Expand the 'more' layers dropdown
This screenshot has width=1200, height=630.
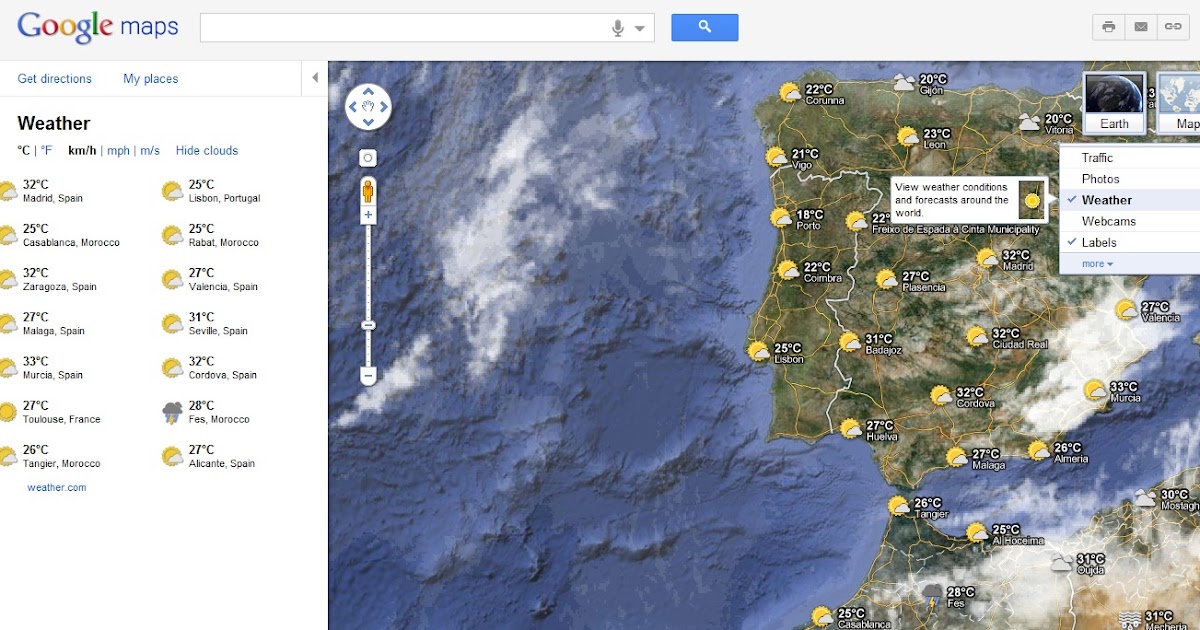click(x=1097, y=264)
